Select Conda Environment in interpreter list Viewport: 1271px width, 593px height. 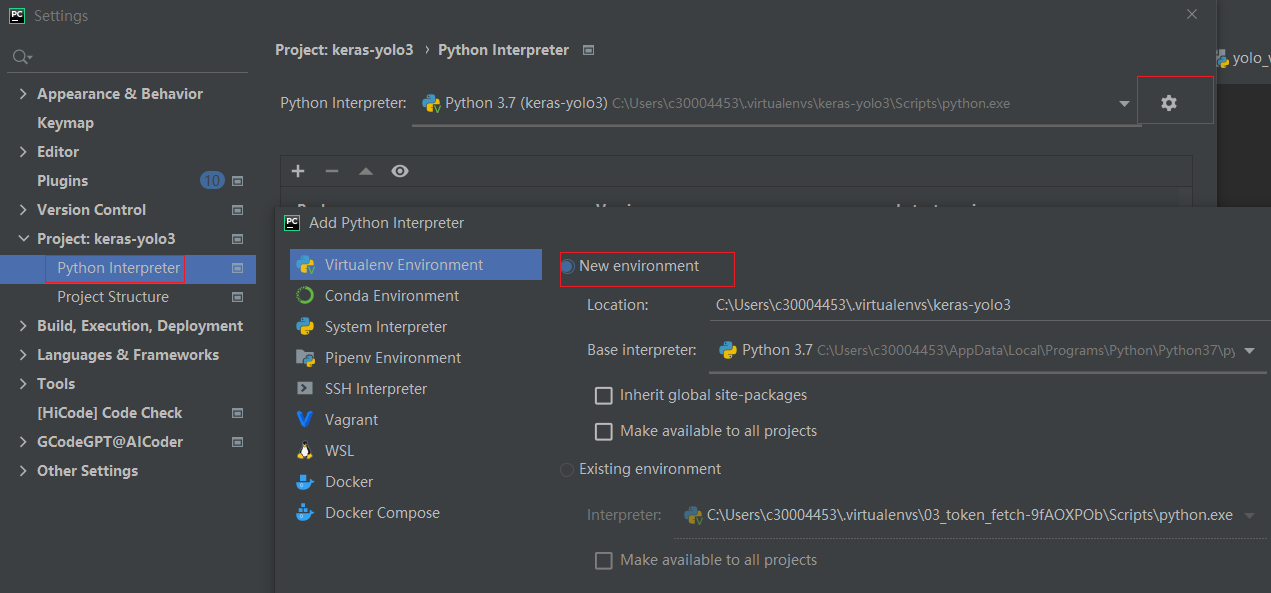tap(391, 296)
